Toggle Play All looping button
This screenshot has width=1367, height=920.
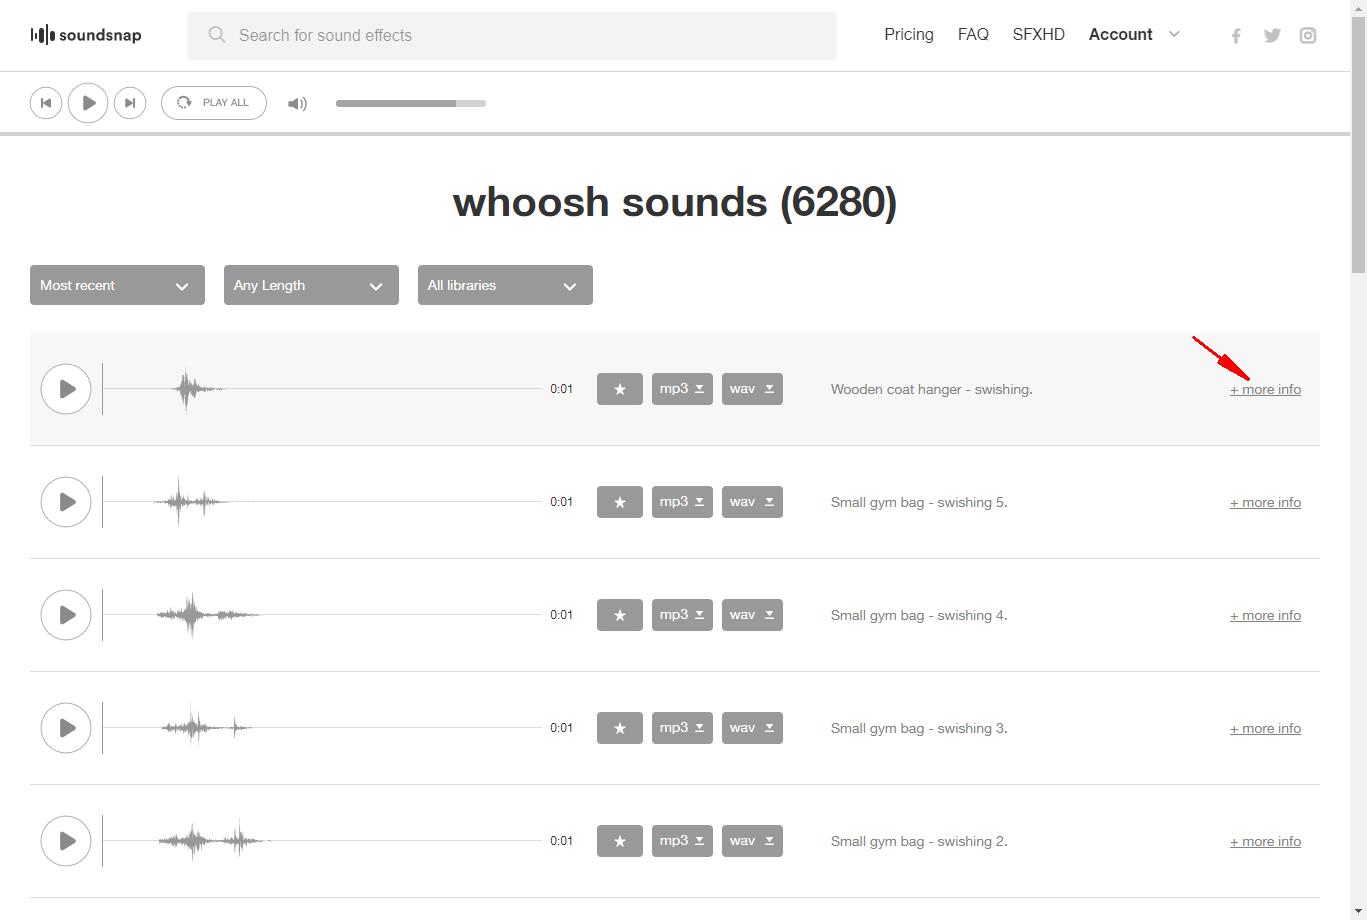pos(214,103)
